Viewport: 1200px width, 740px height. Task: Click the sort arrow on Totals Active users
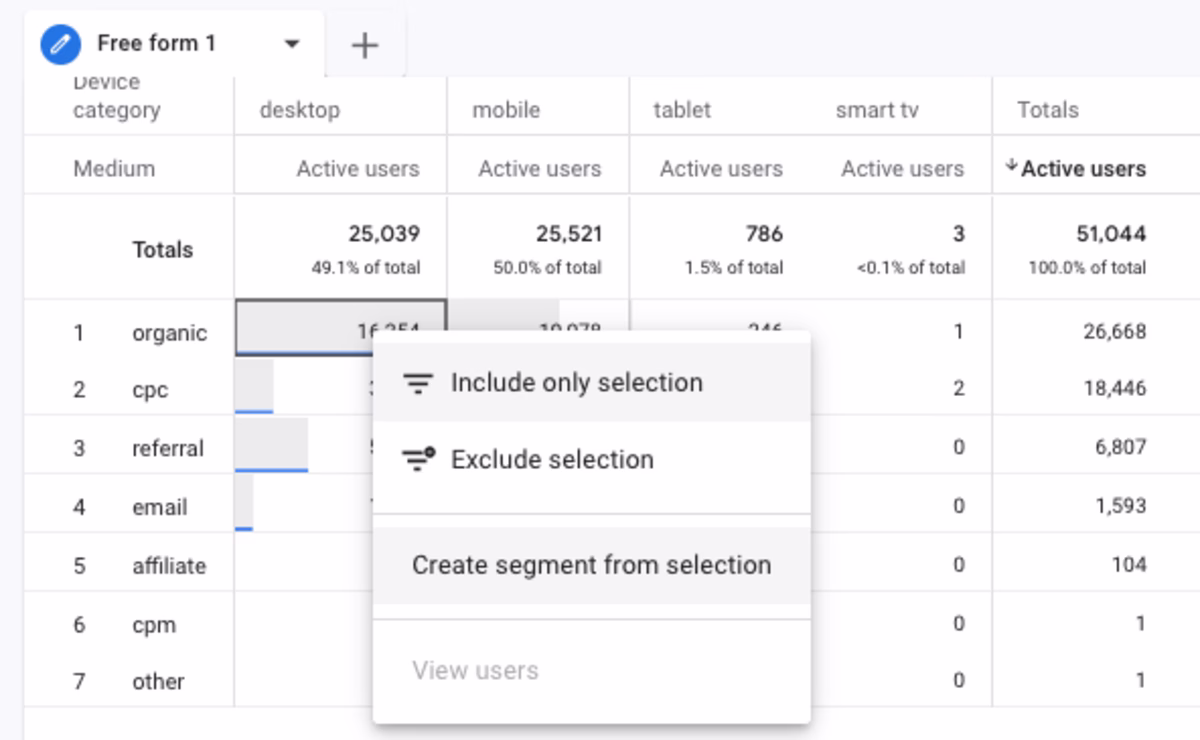point(1011,168)
